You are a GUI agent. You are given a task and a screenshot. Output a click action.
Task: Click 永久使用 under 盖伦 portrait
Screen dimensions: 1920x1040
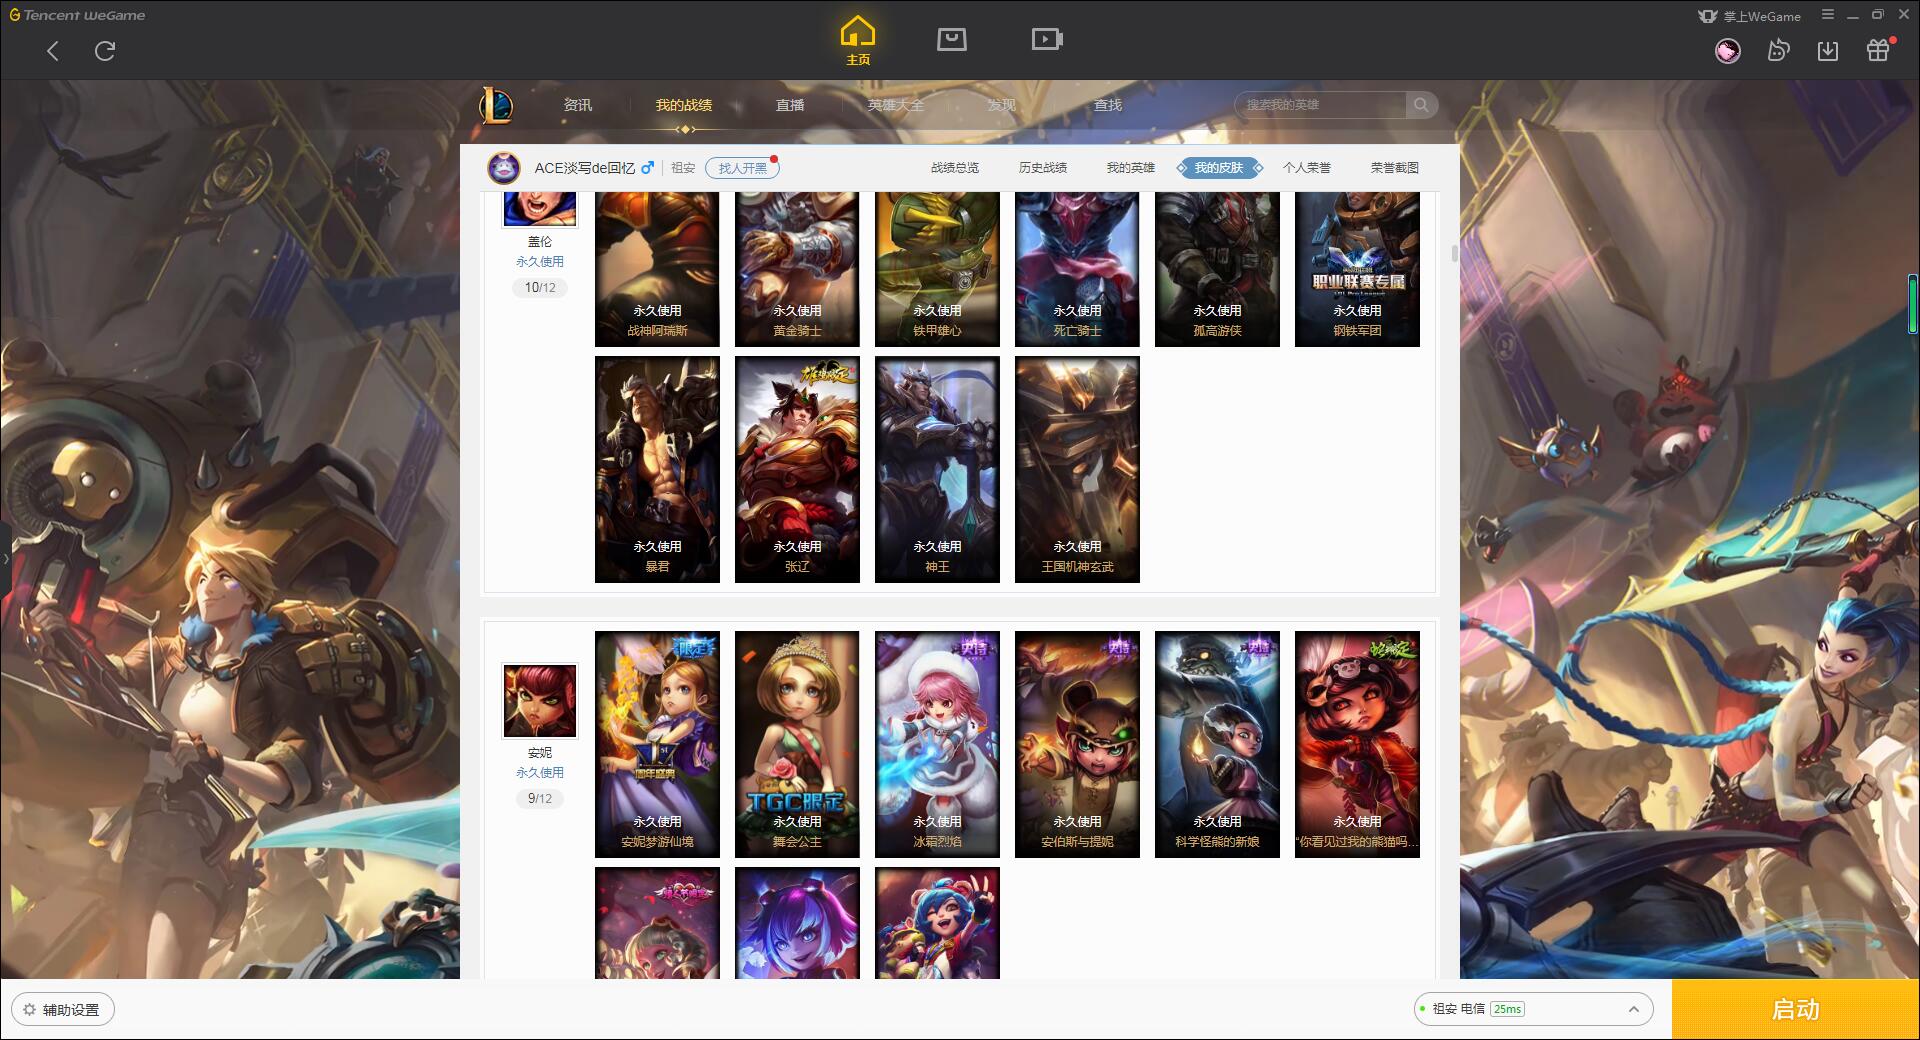point(540,262)
